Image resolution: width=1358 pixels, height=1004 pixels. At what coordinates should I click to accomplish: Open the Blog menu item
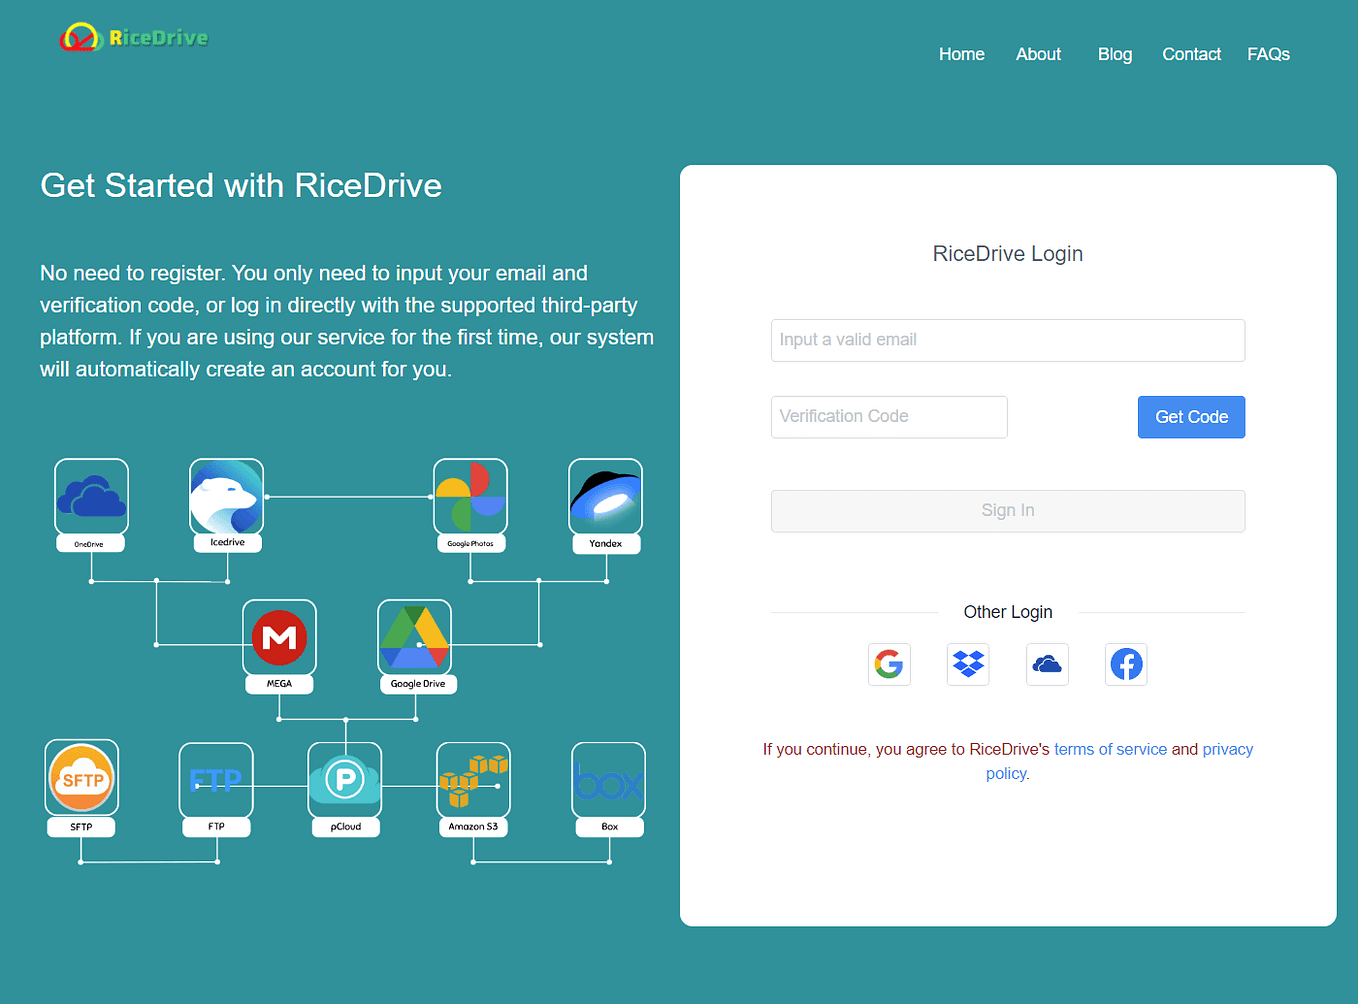[1114, 54]
